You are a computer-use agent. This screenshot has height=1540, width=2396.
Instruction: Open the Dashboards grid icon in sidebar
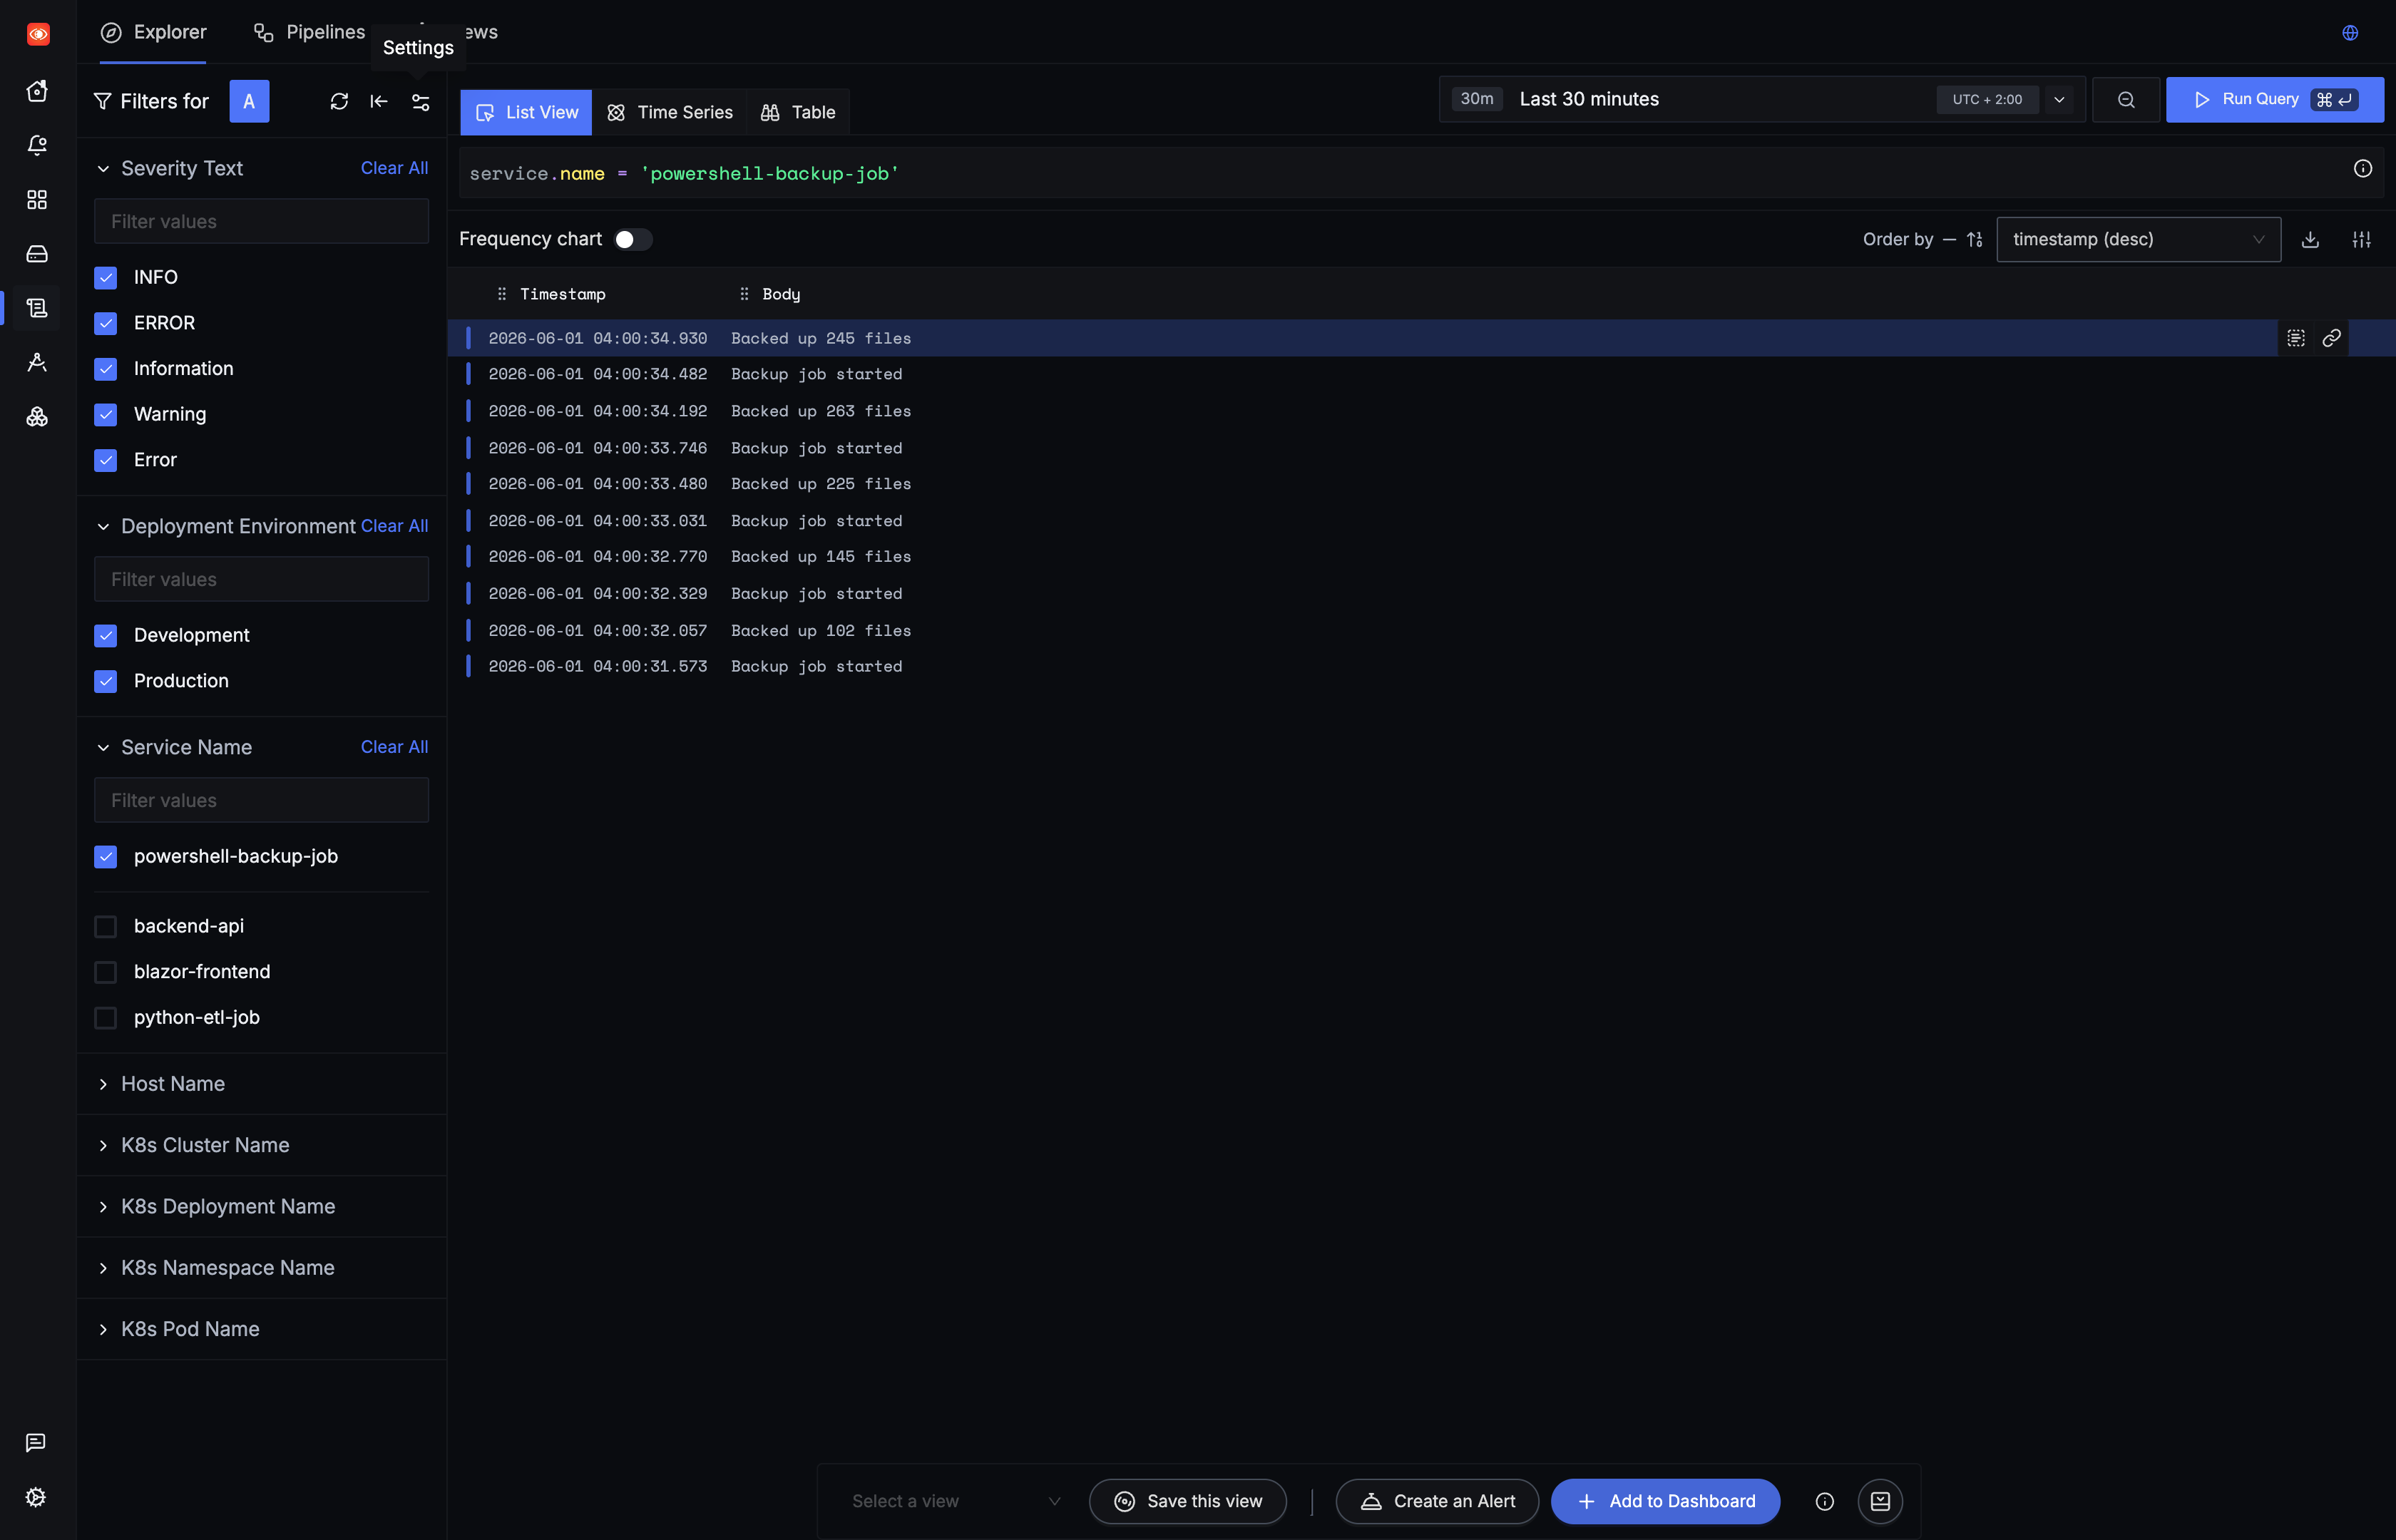(37, 200)
